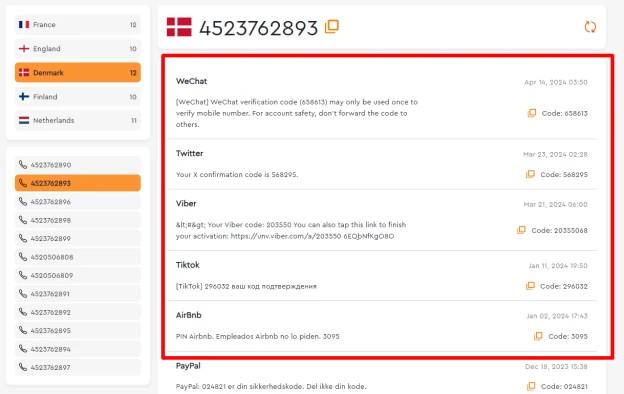Copy AirBnb code 3095 icon
The height and width of the screenshot is (394, 624).
[538, 336]
